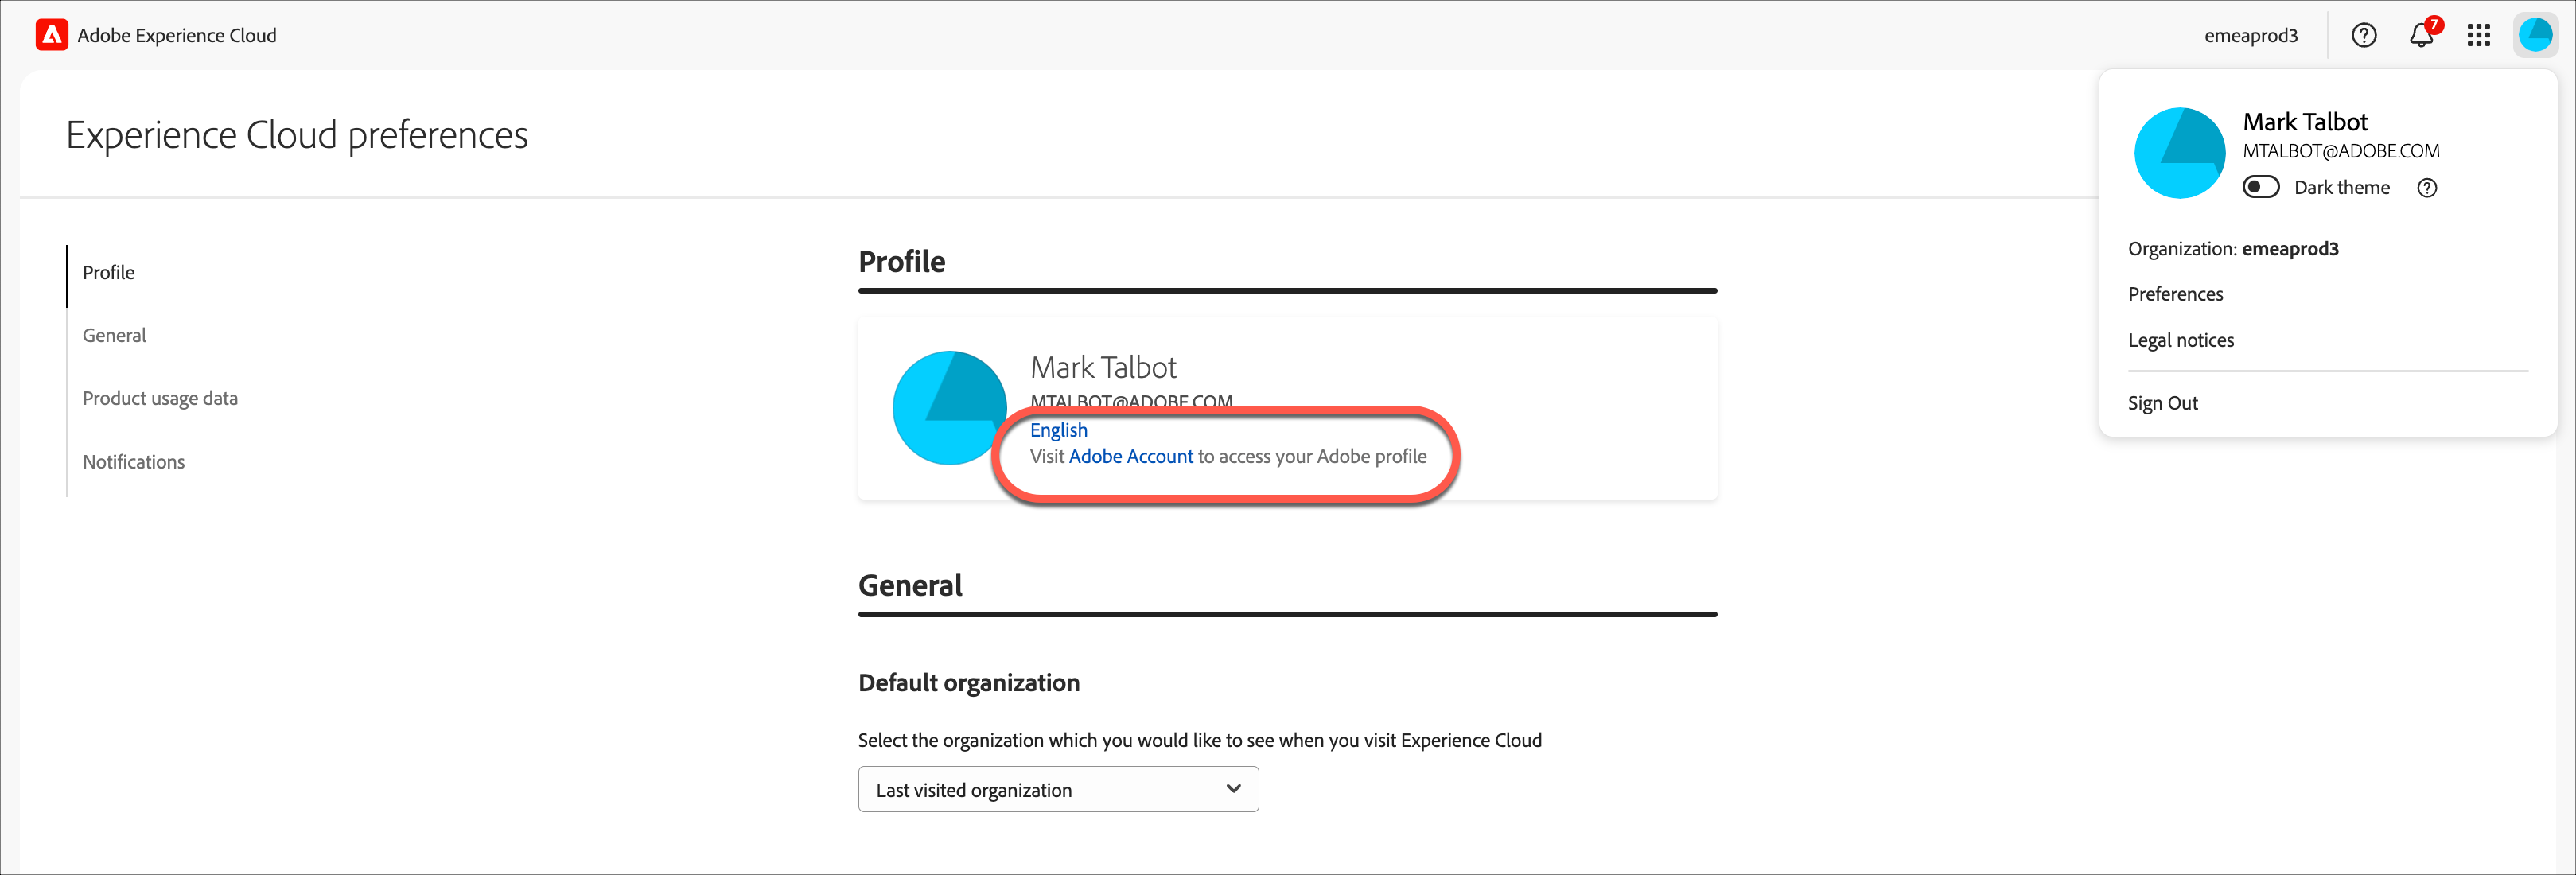Select Profile in left navigation
Image resolution: width=2576 pixels, height=875 pixels.
108,273
